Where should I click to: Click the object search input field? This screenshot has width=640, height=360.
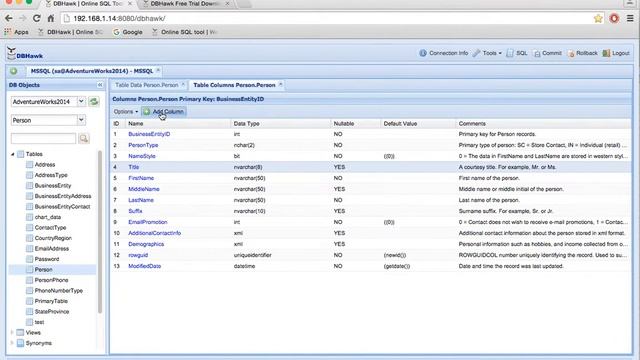tap(43, 138)
